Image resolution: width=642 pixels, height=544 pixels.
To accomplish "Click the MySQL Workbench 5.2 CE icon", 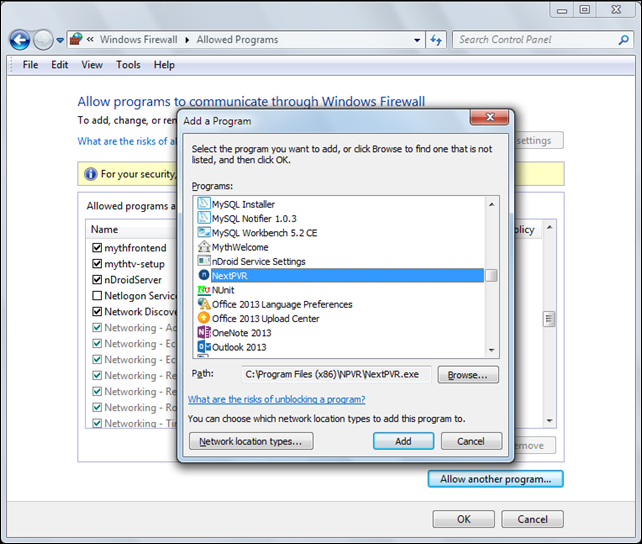I will pos(204,232).
